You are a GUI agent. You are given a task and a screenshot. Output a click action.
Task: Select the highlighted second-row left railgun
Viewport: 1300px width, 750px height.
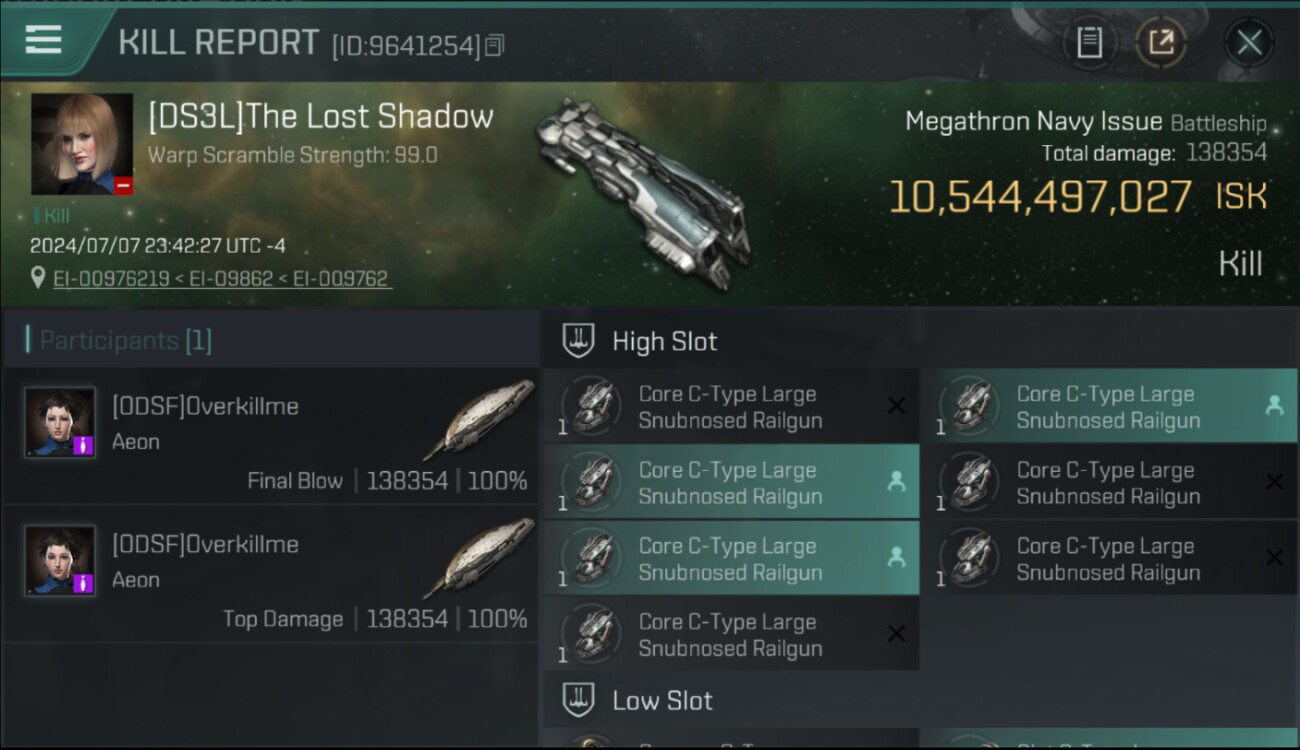pyautogui.click(x=731, y=482)
